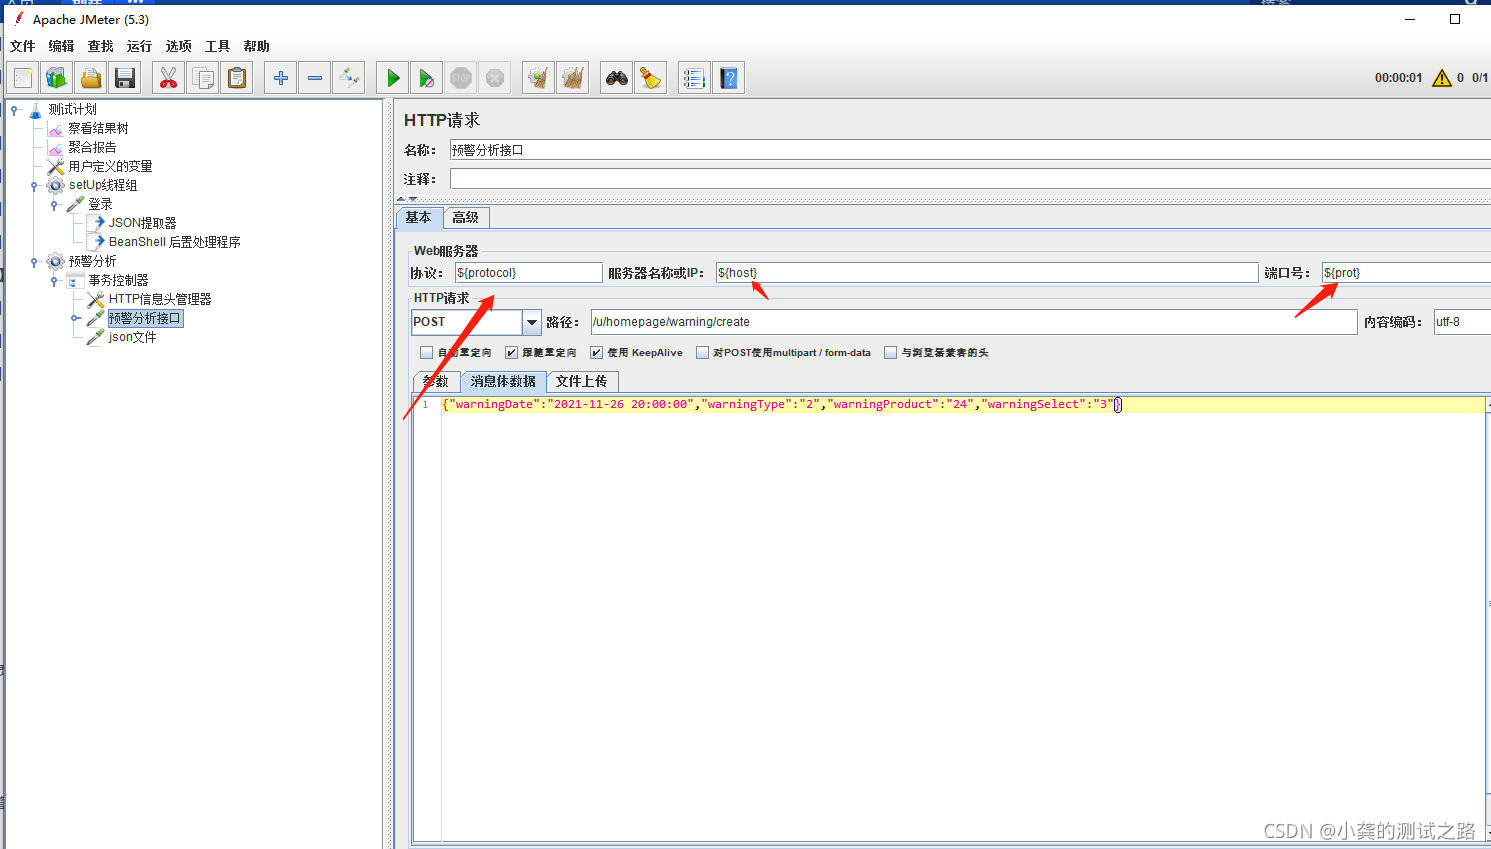Switch to the 参数 tab
This screenshot has width=1491, height=849.
pyautogui.click(x=436, y=381)
